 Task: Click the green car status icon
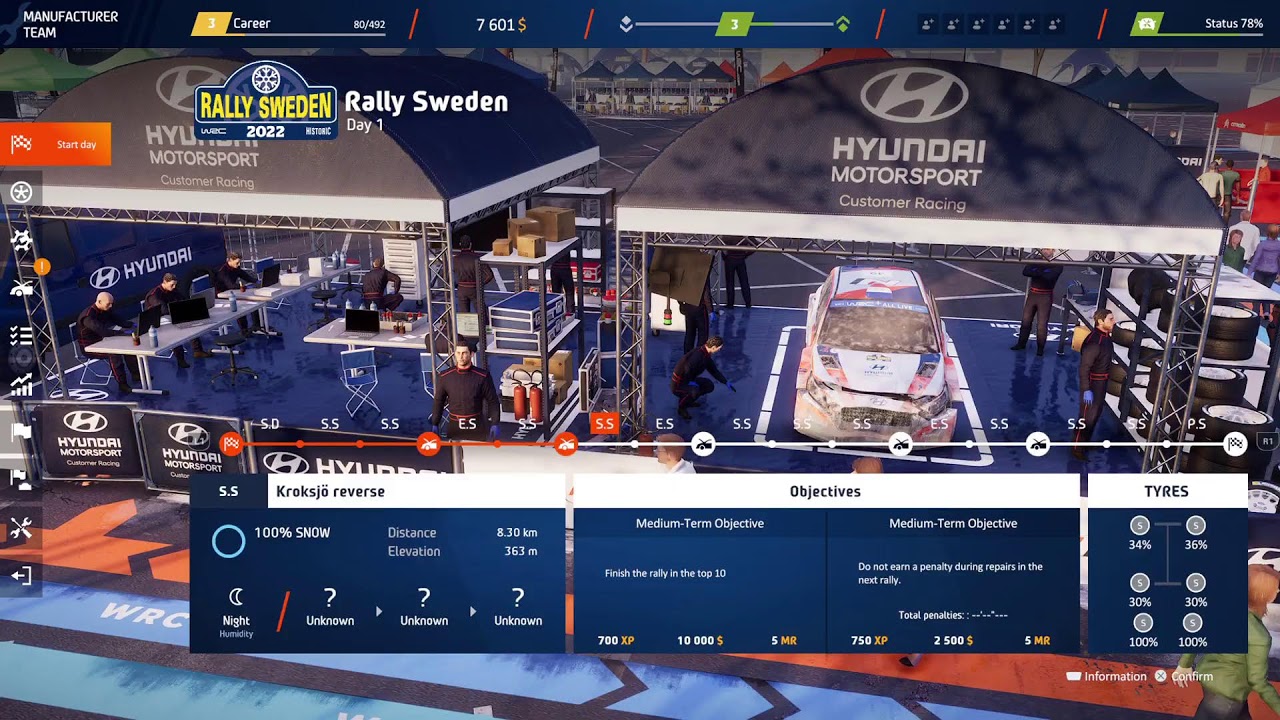point(1147,24)
